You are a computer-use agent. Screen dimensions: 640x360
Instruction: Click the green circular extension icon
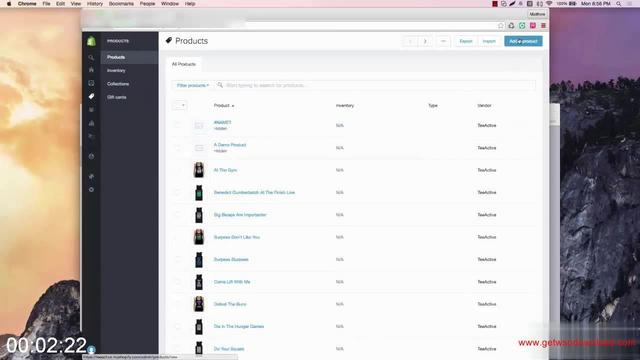(522, 25)
